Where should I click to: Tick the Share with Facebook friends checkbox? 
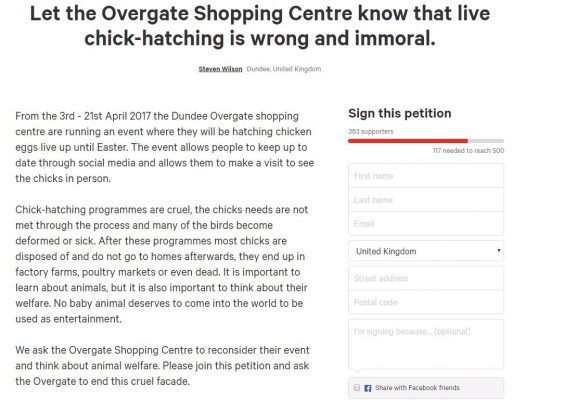[x=356, y=388]
